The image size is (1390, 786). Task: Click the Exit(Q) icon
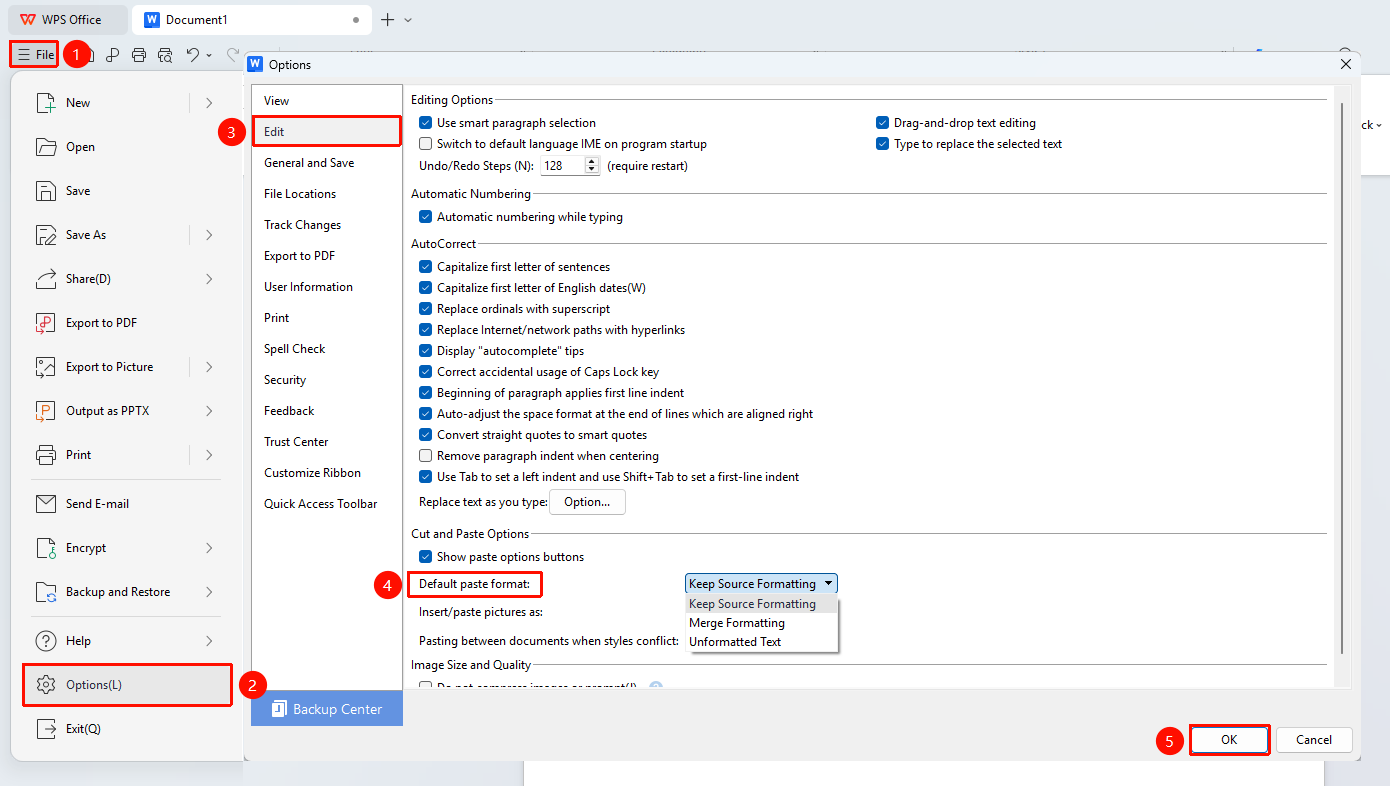[46, 729]
